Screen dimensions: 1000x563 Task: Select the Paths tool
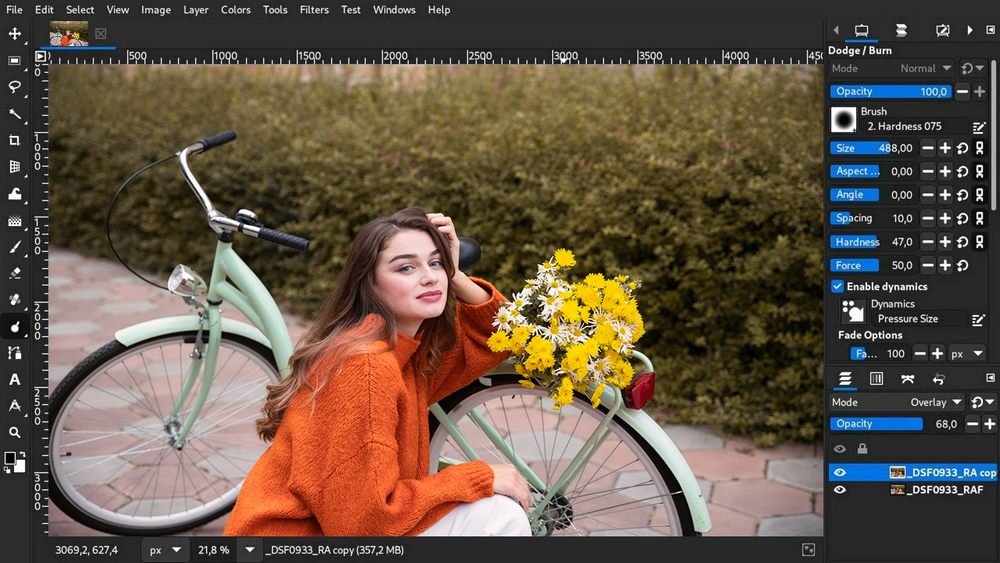15,353
